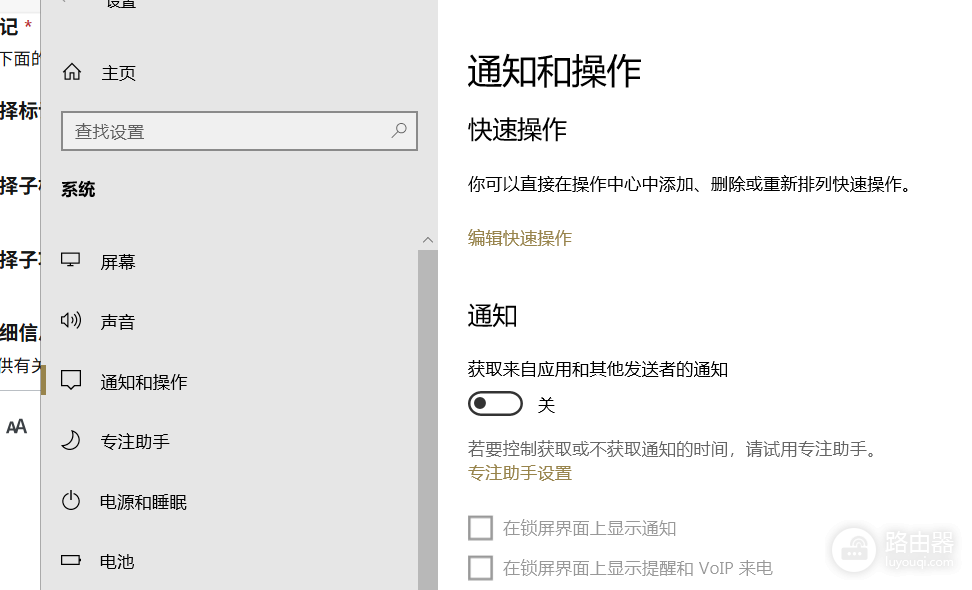Screen dimensions: 972x590
Task: Open 专注助手 settings category
Action: click(135, 441)
